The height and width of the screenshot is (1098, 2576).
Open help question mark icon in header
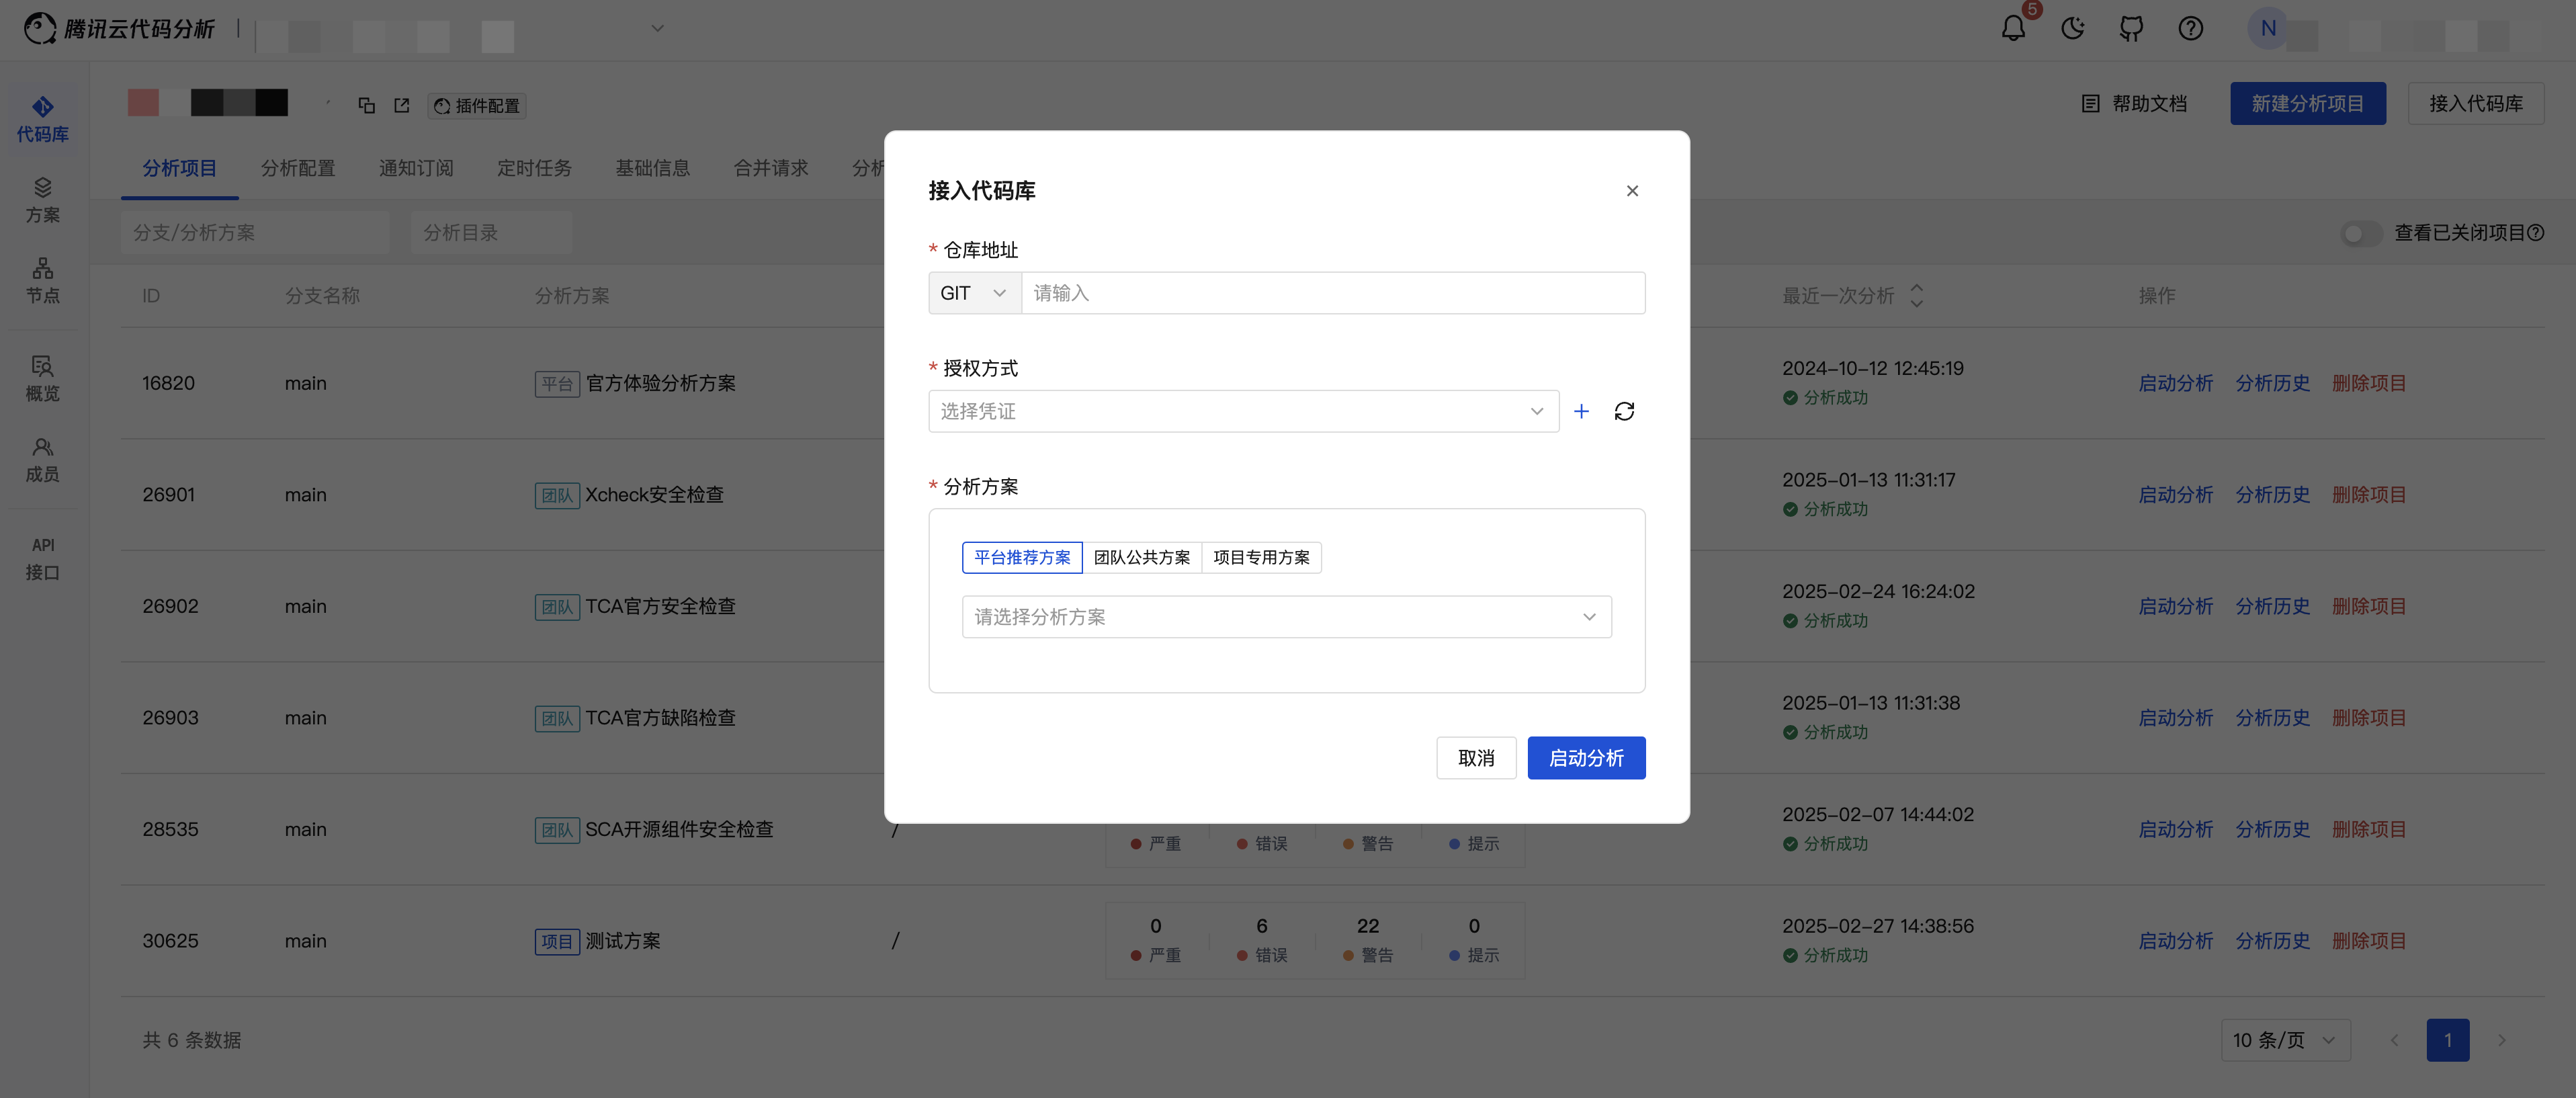pyautogui.click(x=2190, y=28)
